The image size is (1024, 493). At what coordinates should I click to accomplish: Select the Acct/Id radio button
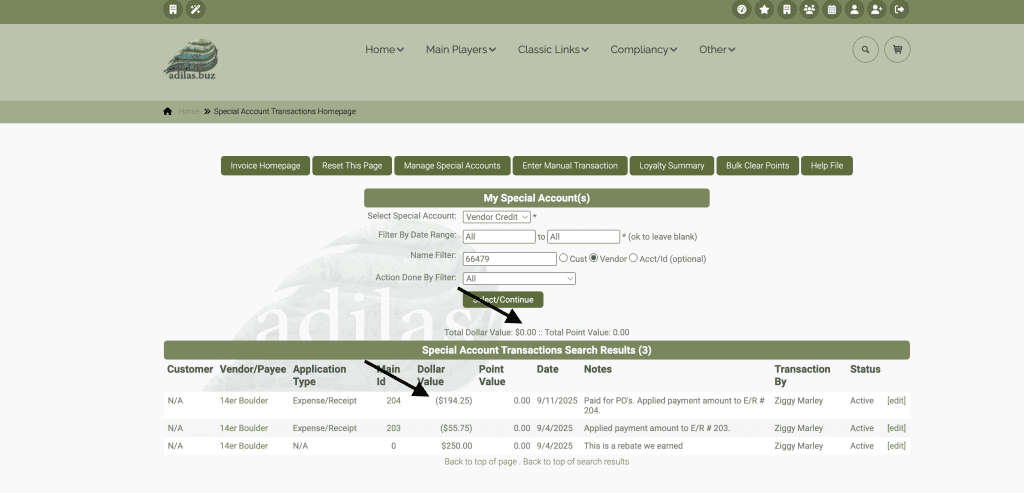click(x=633, y=258)
